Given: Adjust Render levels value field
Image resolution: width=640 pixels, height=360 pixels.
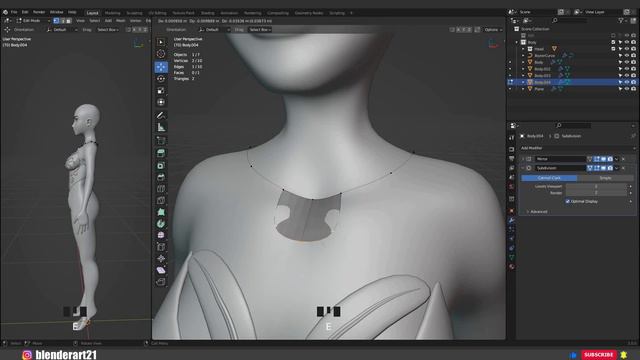Looking at the screenshot, I should 596,193.
